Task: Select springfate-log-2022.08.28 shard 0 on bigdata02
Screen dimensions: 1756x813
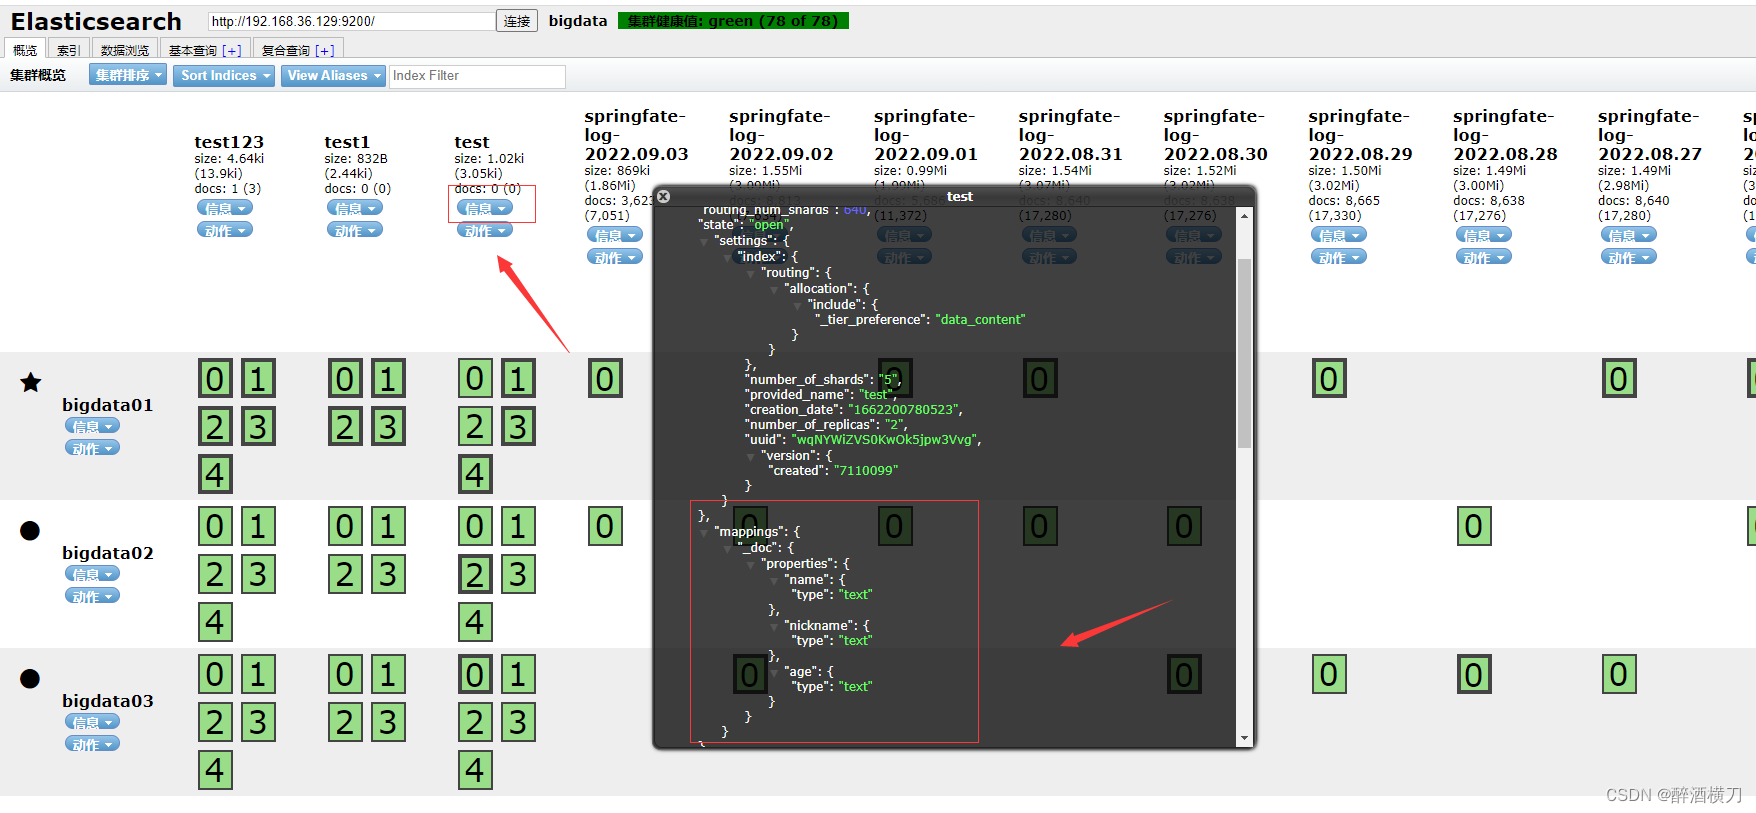Action: point(1474,526)
